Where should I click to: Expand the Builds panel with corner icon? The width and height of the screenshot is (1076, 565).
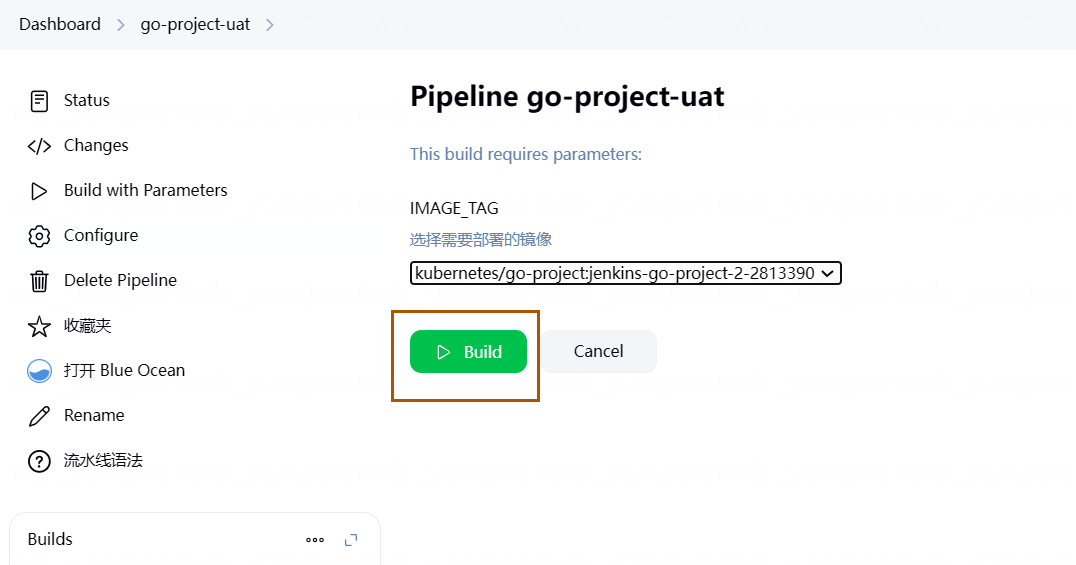tap(351, 540)
